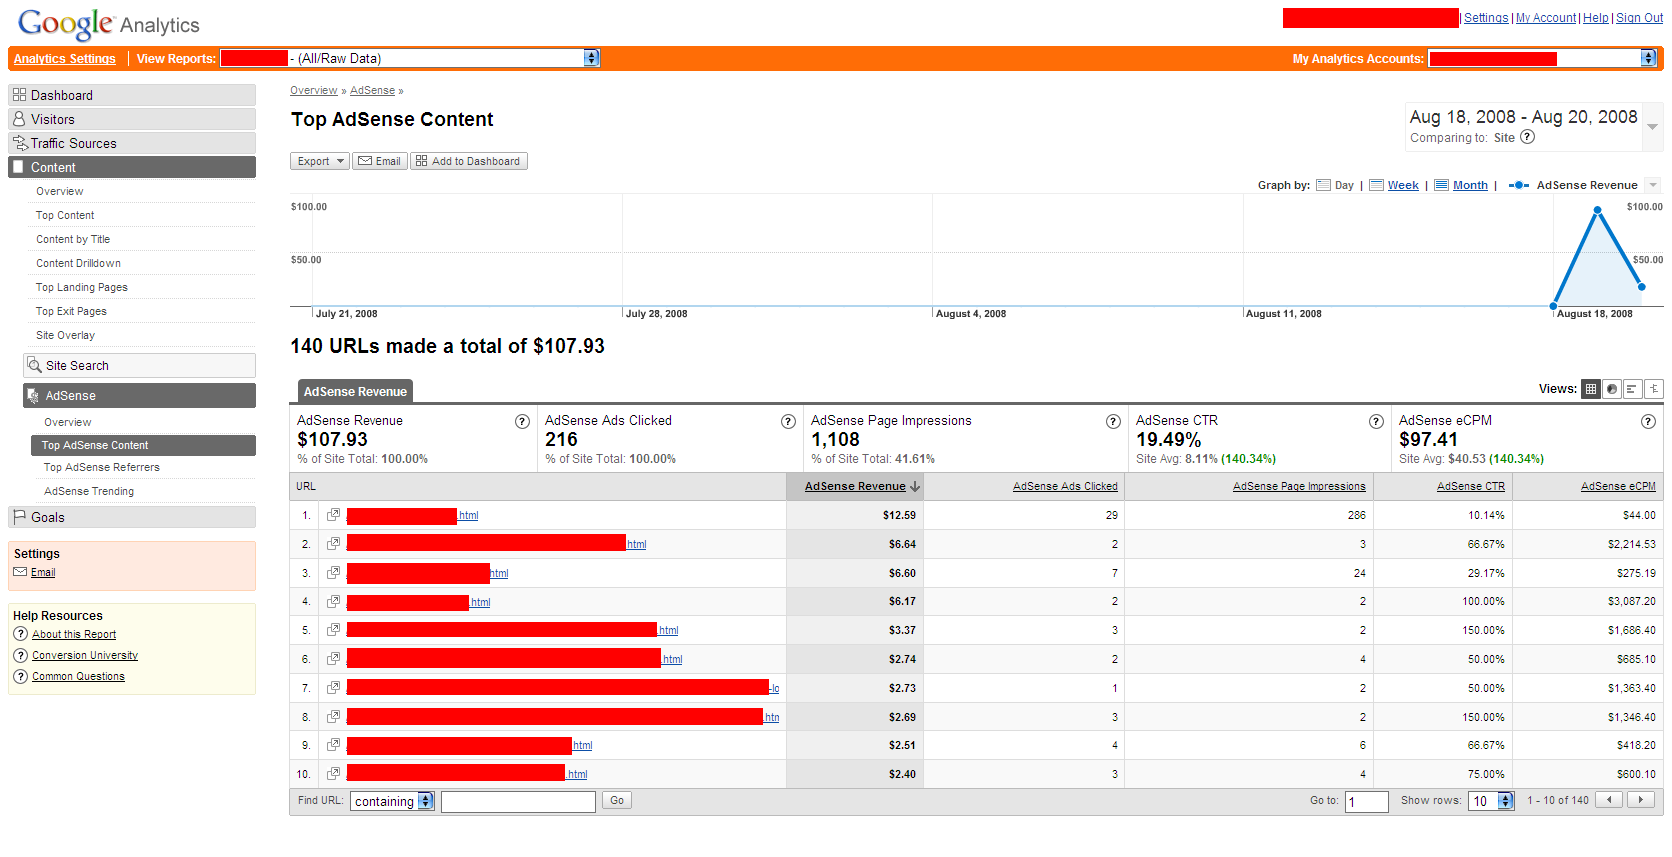This screenshot has height=857, width=1672.
Task: Sort by AdSense CTR column
Action: (x=1470, y=486)
